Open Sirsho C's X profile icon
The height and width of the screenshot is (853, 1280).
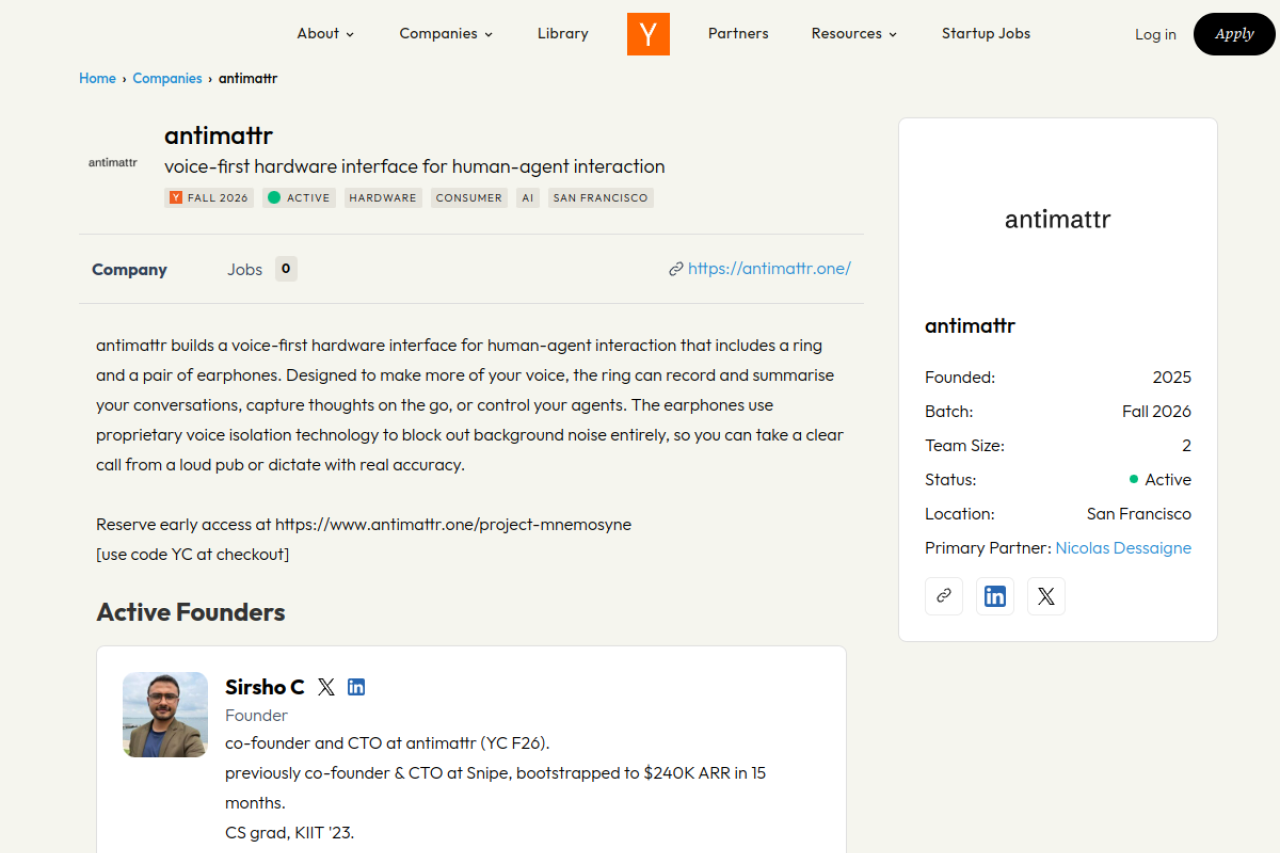click(326, 687)
